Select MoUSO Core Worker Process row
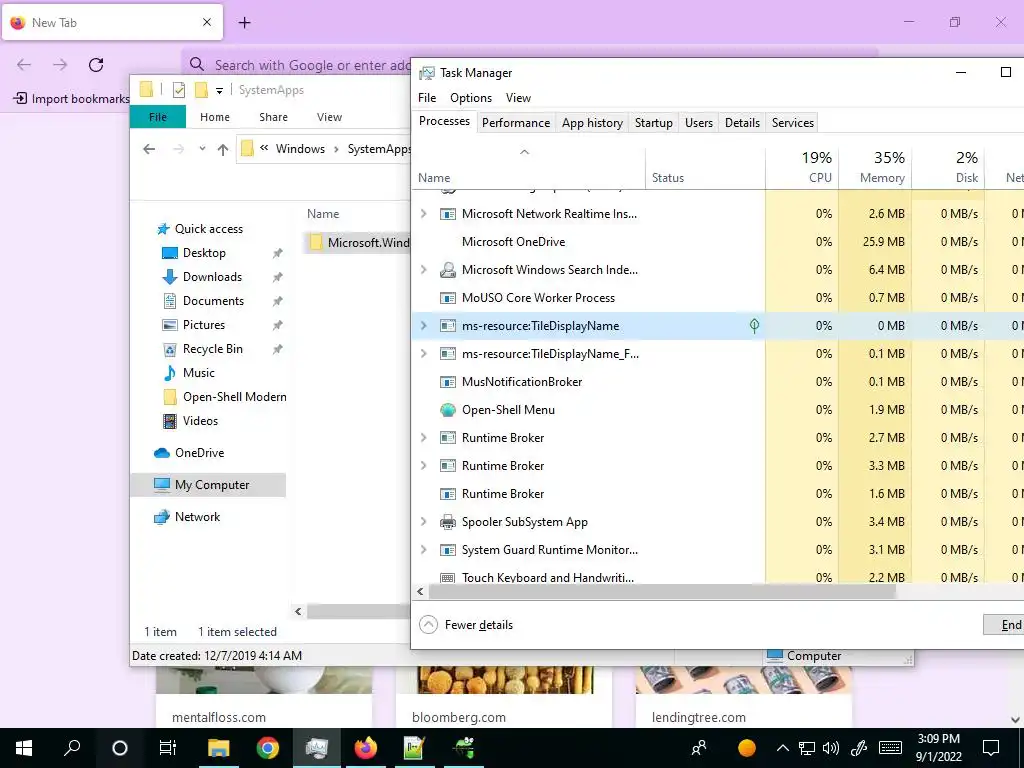The height and width of the screenshot is (768, 1024). point(538,298)
